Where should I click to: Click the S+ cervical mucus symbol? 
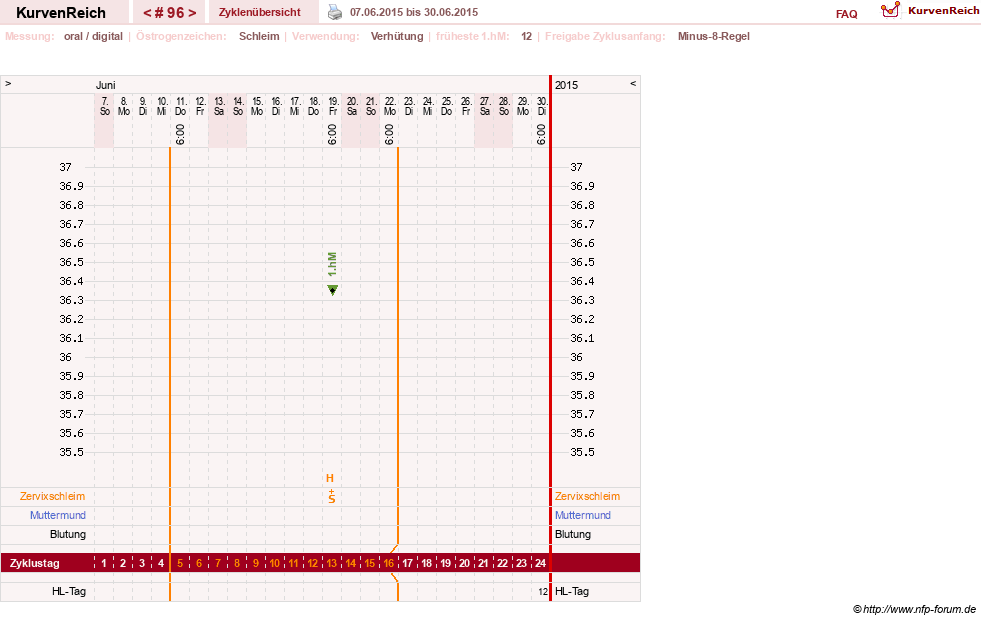[332, 497]
